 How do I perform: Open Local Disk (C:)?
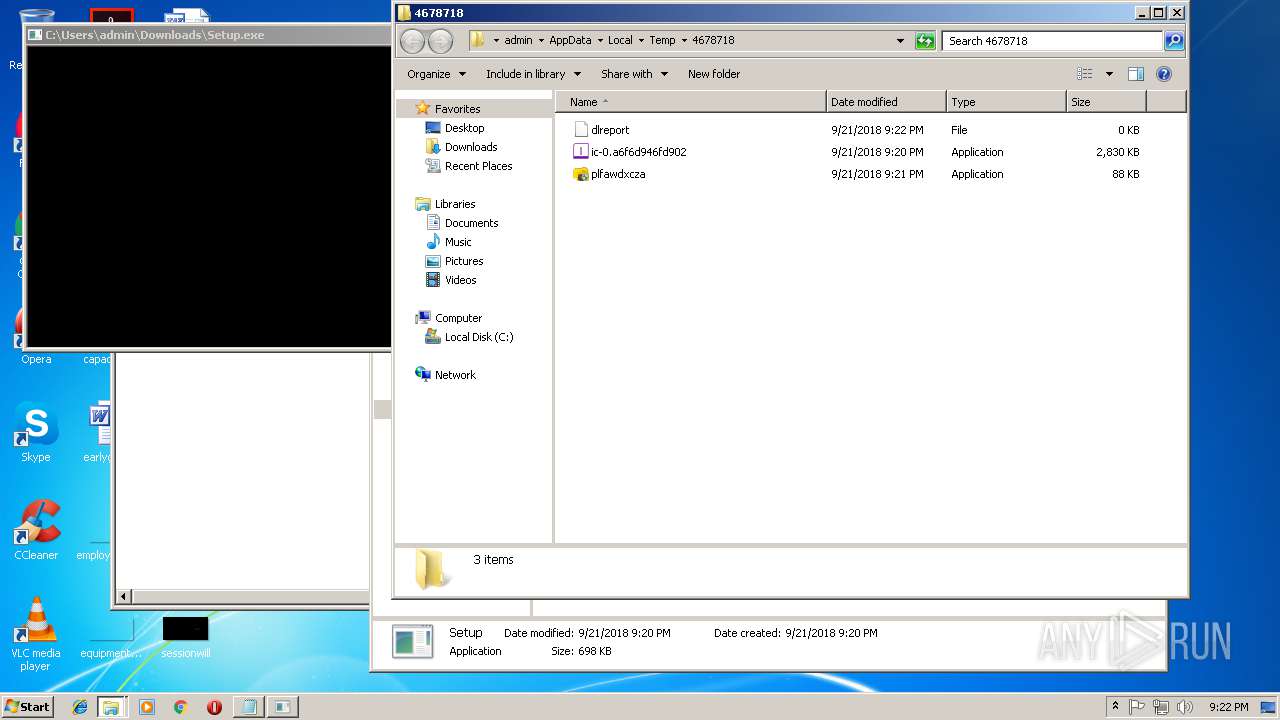click(479, 337)
